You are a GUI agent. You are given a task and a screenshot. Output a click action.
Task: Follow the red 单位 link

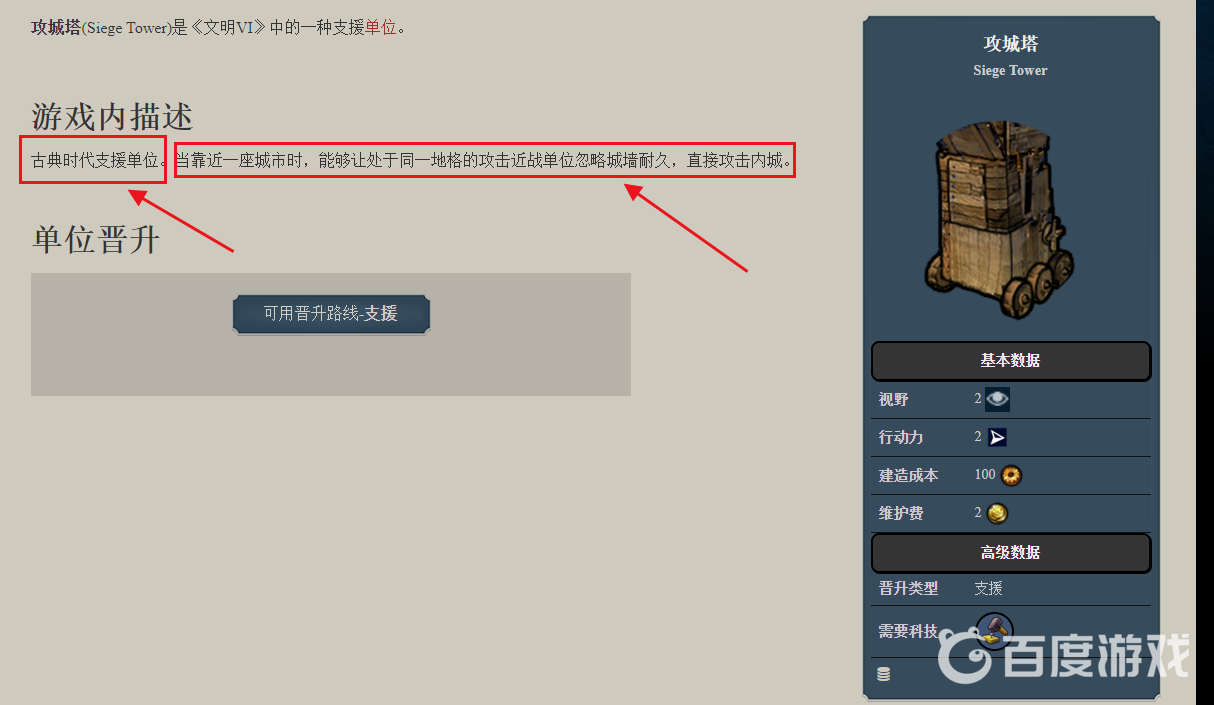coord(381,28)
